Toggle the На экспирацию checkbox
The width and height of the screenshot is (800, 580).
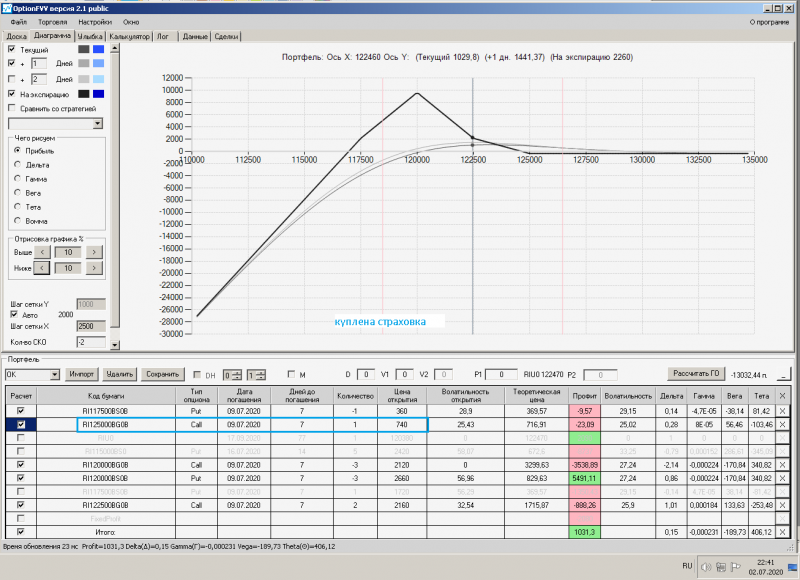tap(12, 94)
